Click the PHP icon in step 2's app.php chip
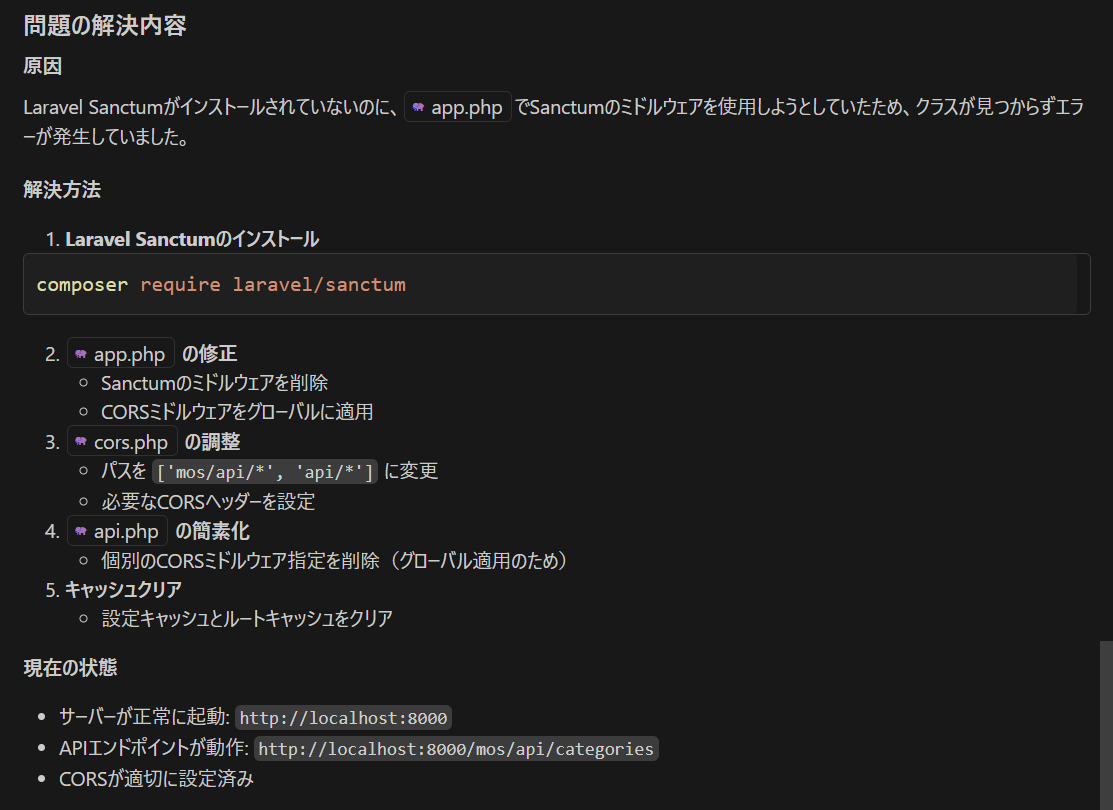 81,354
